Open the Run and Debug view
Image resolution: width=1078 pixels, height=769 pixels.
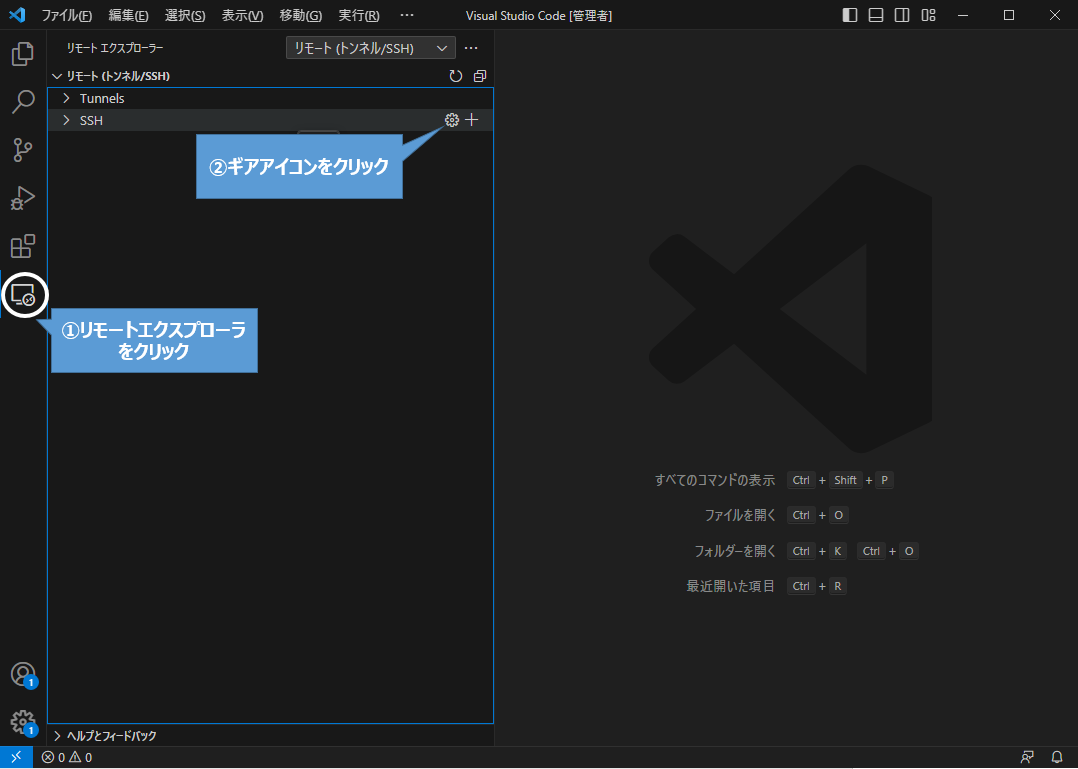pyautogui.click(x=22, y=198)
